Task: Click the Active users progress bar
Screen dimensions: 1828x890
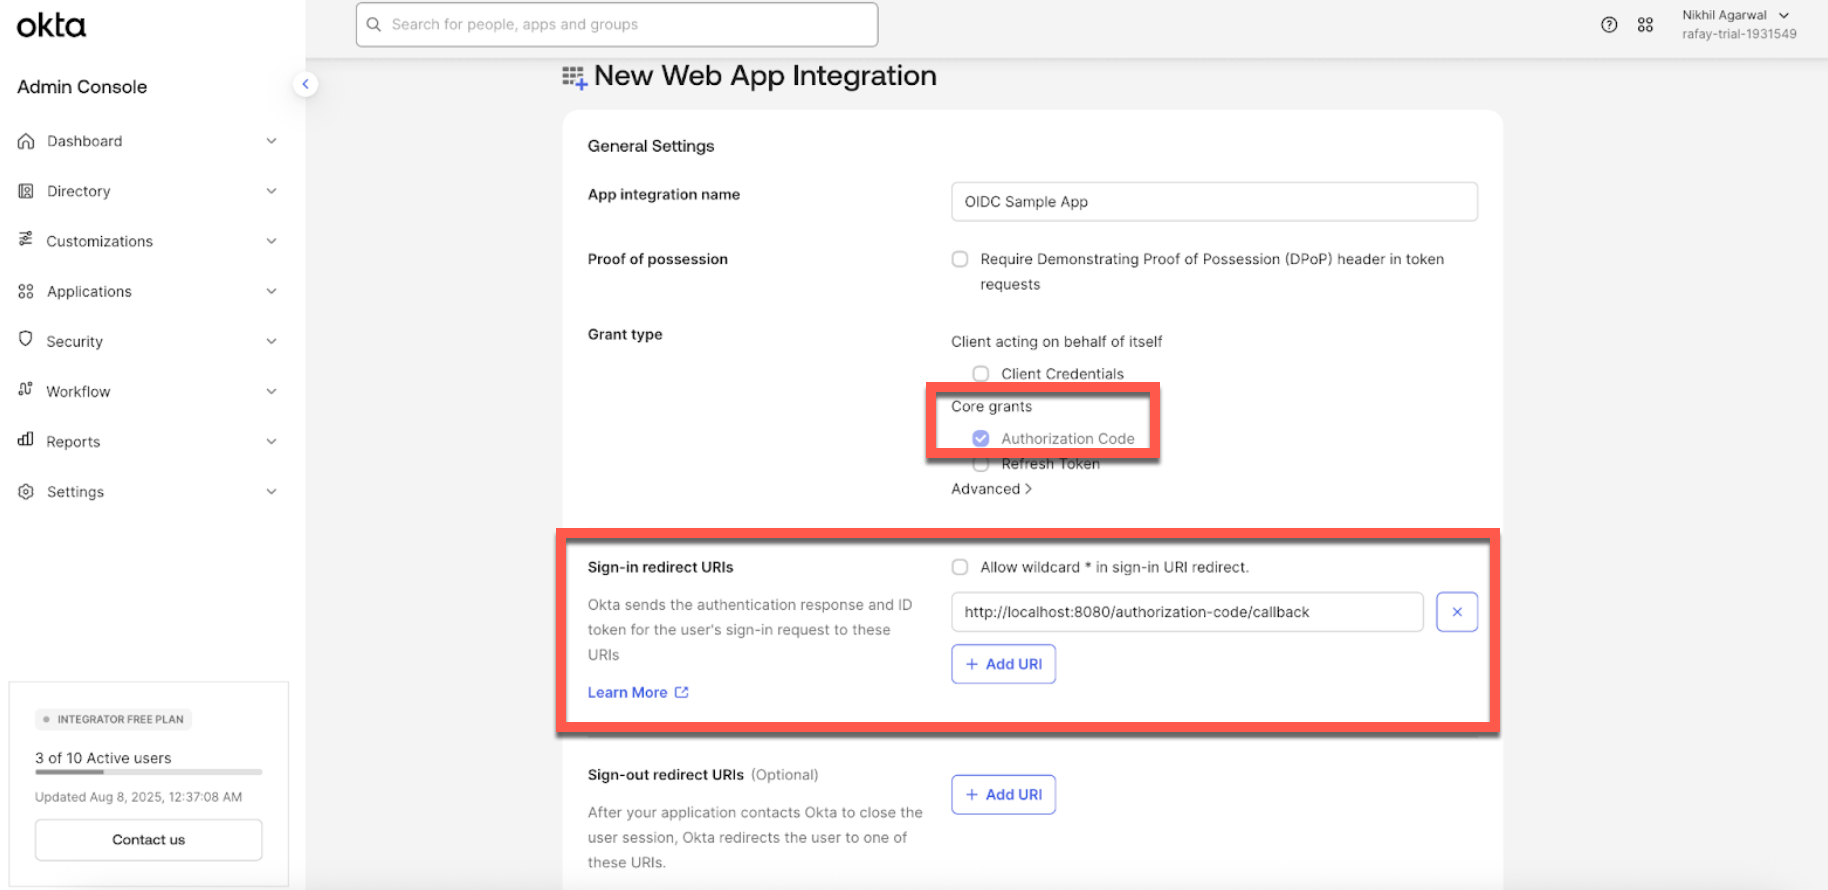Action: coord(148,772)
